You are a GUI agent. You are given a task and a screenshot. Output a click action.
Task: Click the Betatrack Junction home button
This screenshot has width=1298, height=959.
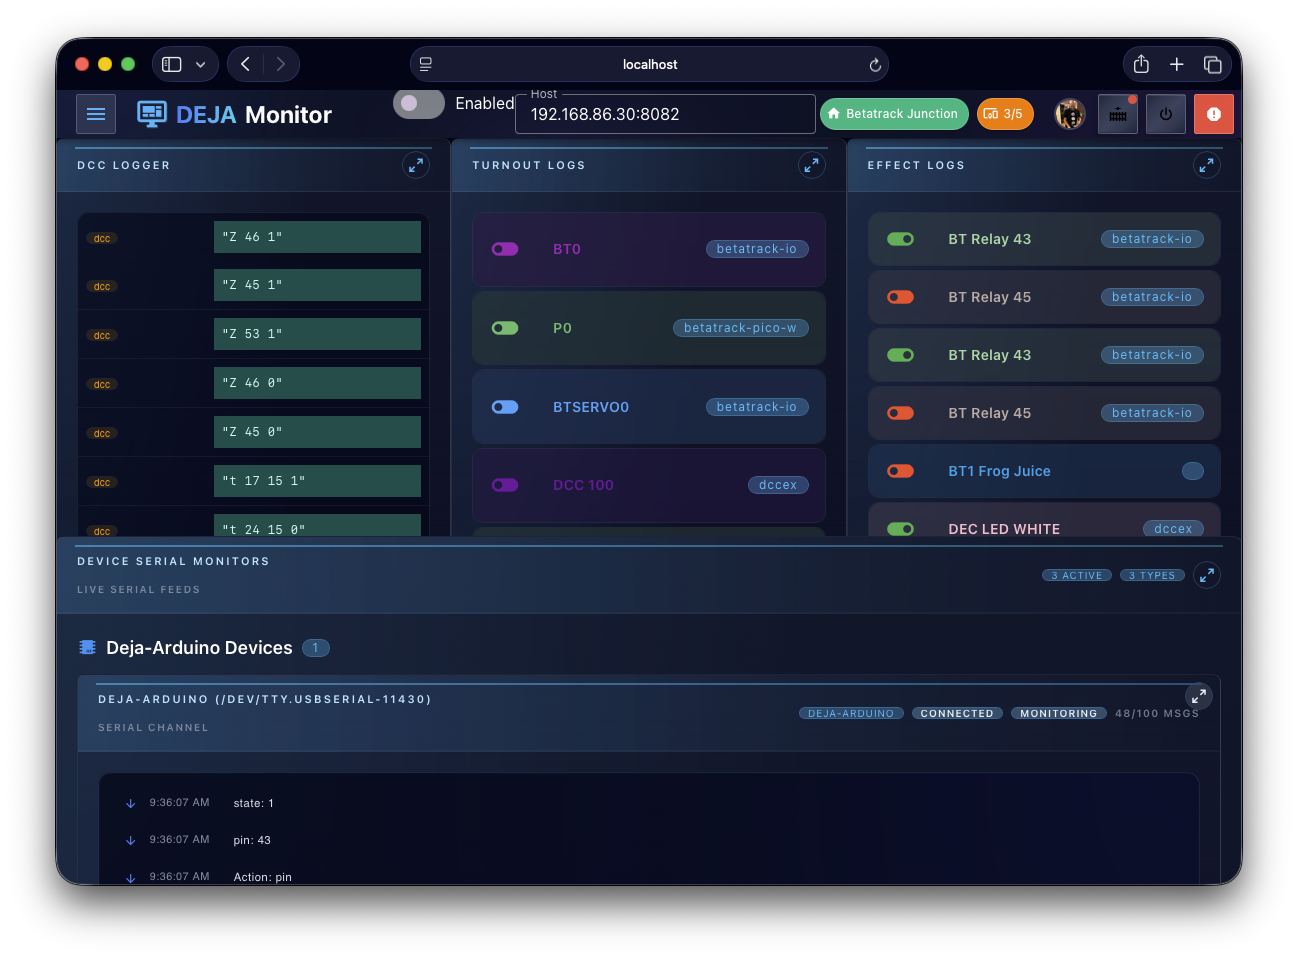click(894, 113)
